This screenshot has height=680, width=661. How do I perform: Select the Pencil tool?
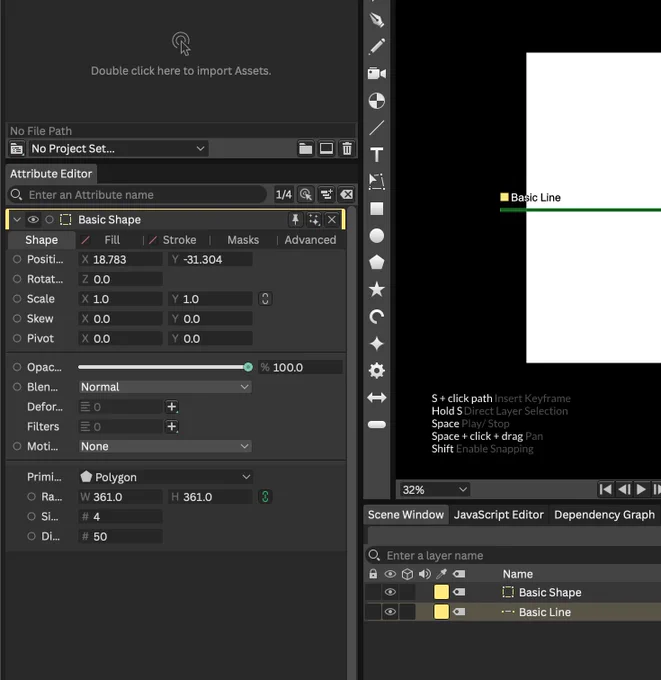pyautogui.click(x=376, y=46)
